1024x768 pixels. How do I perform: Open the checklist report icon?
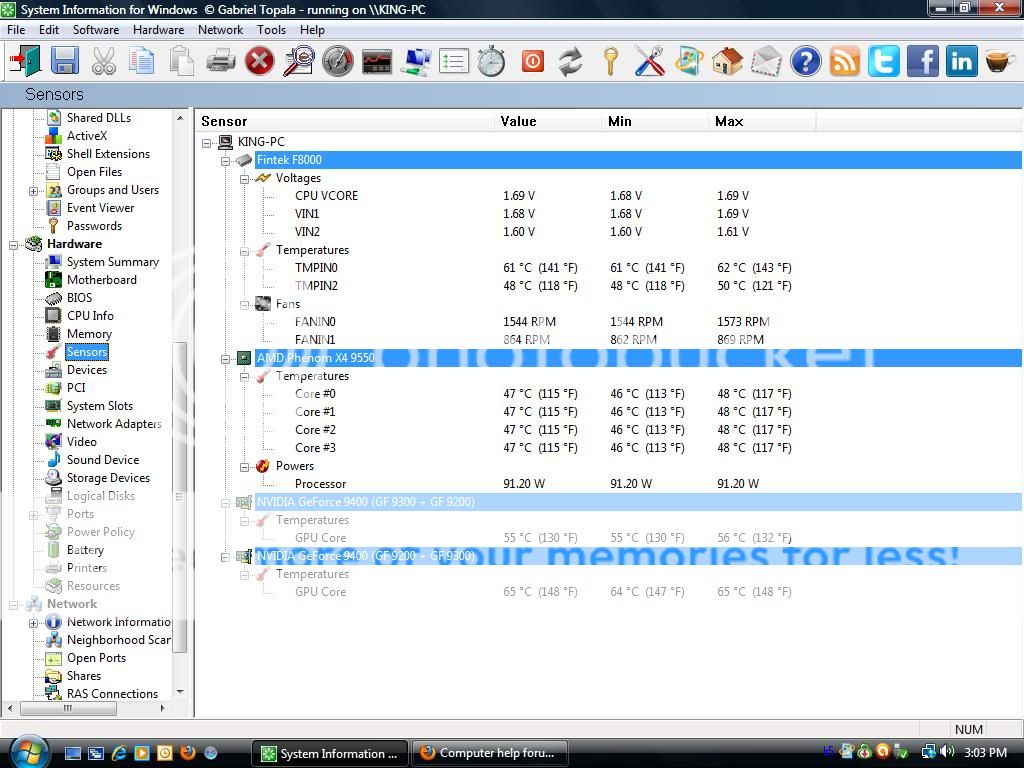tap(454, 61)
